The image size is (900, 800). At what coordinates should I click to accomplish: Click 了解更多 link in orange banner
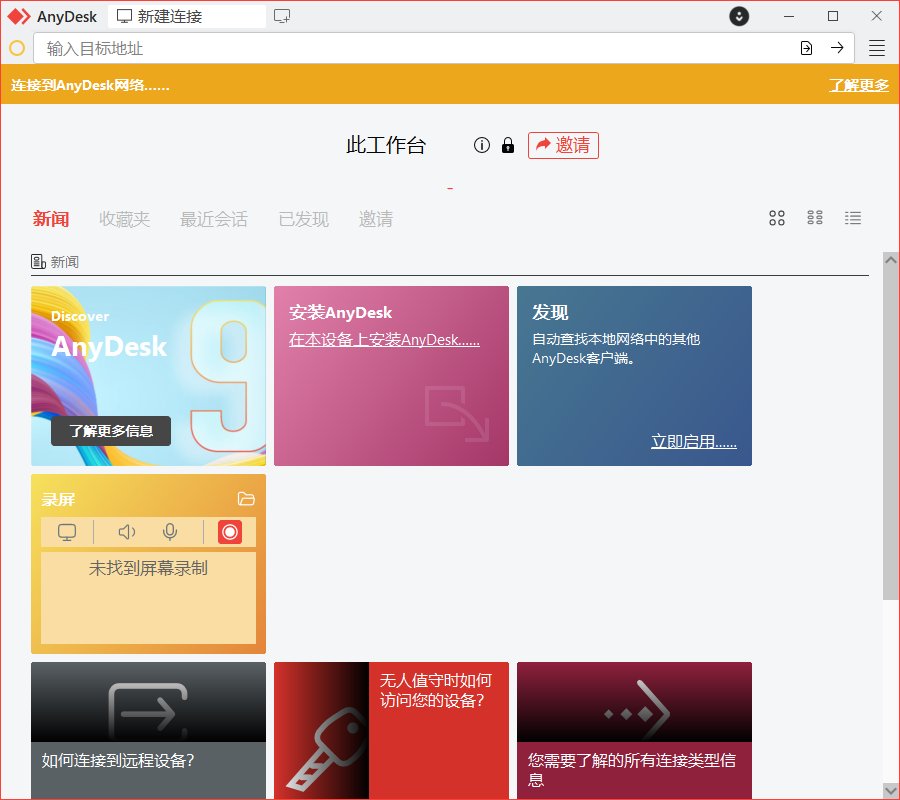point(859,85)
